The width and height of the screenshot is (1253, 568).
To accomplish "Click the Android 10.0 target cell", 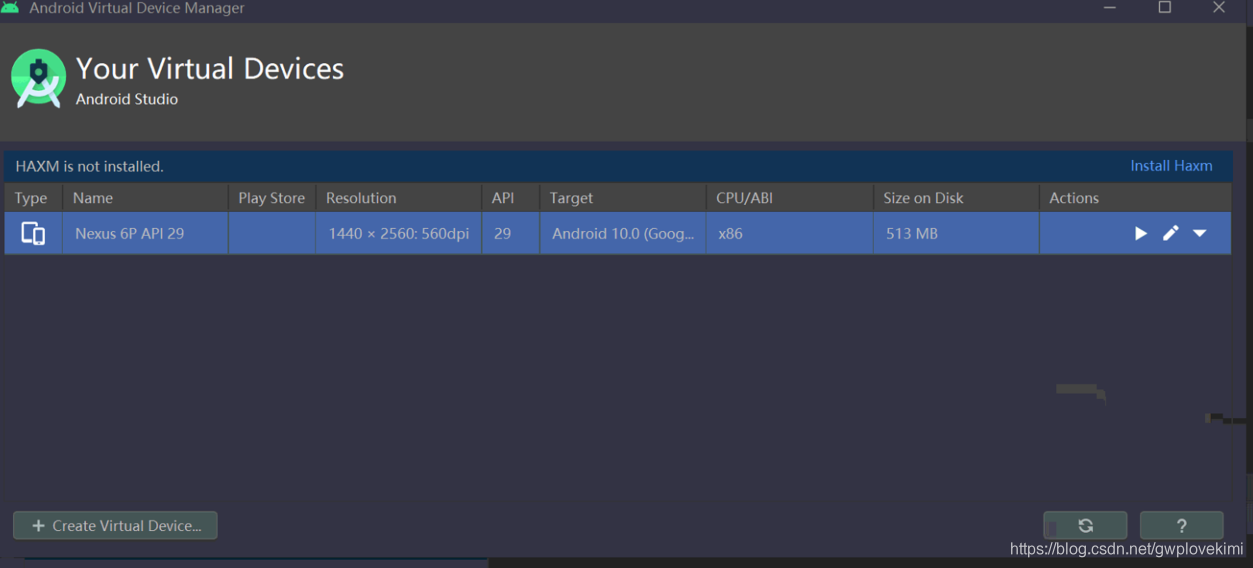I will pos(622,233).
